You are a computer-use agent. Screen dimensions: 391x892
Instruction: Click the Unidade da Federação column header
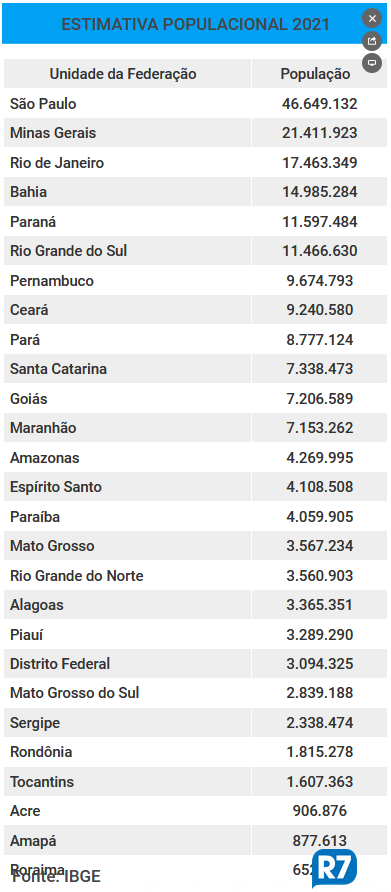[x=123, y=74]
